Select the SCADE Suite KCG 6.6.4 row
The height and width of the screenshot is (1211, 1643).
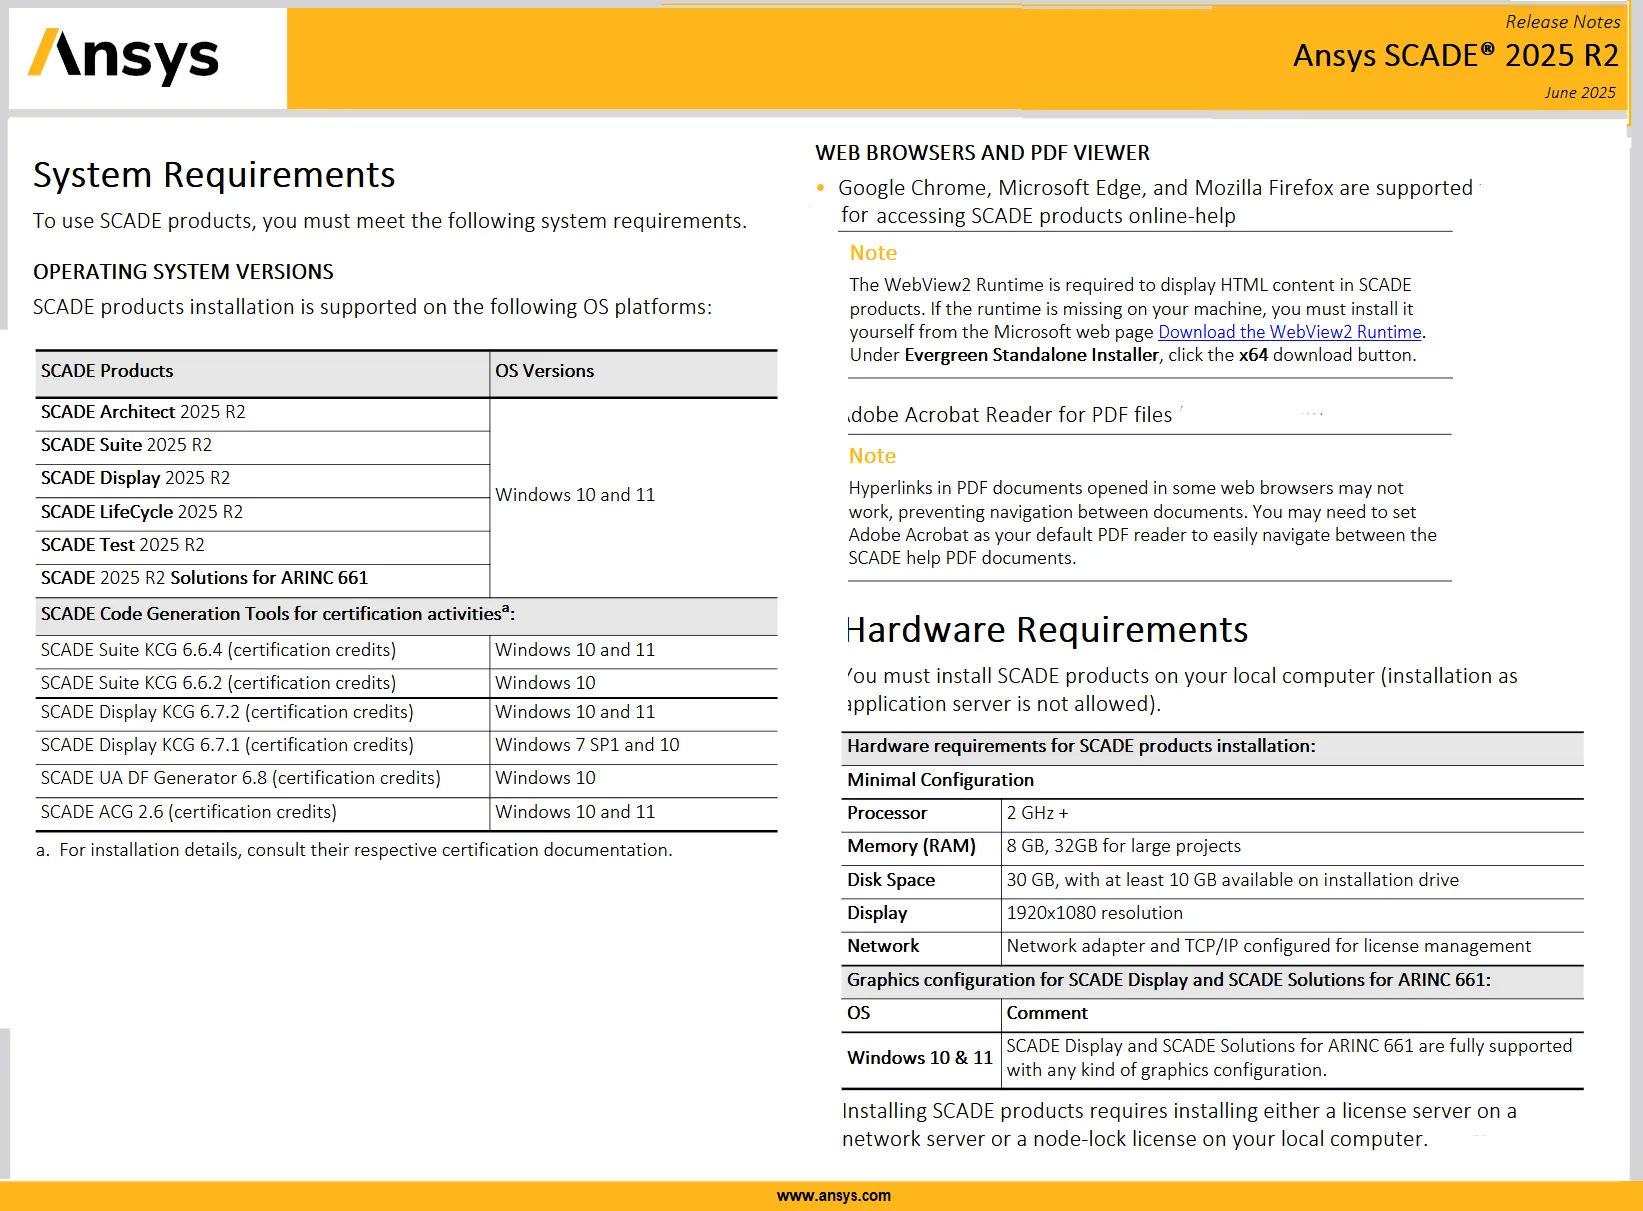pos(406,650)
